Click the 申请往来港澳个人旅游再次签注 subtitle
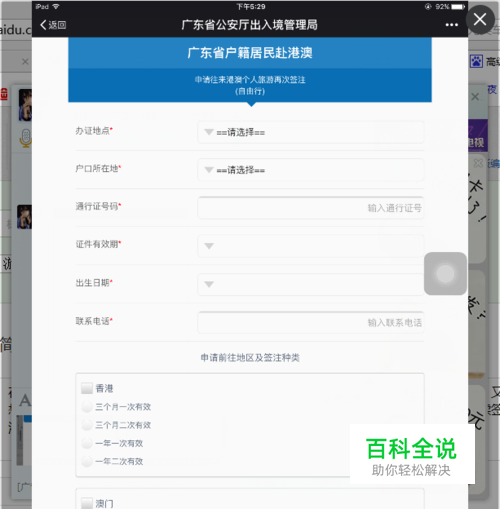 point(250,80)
